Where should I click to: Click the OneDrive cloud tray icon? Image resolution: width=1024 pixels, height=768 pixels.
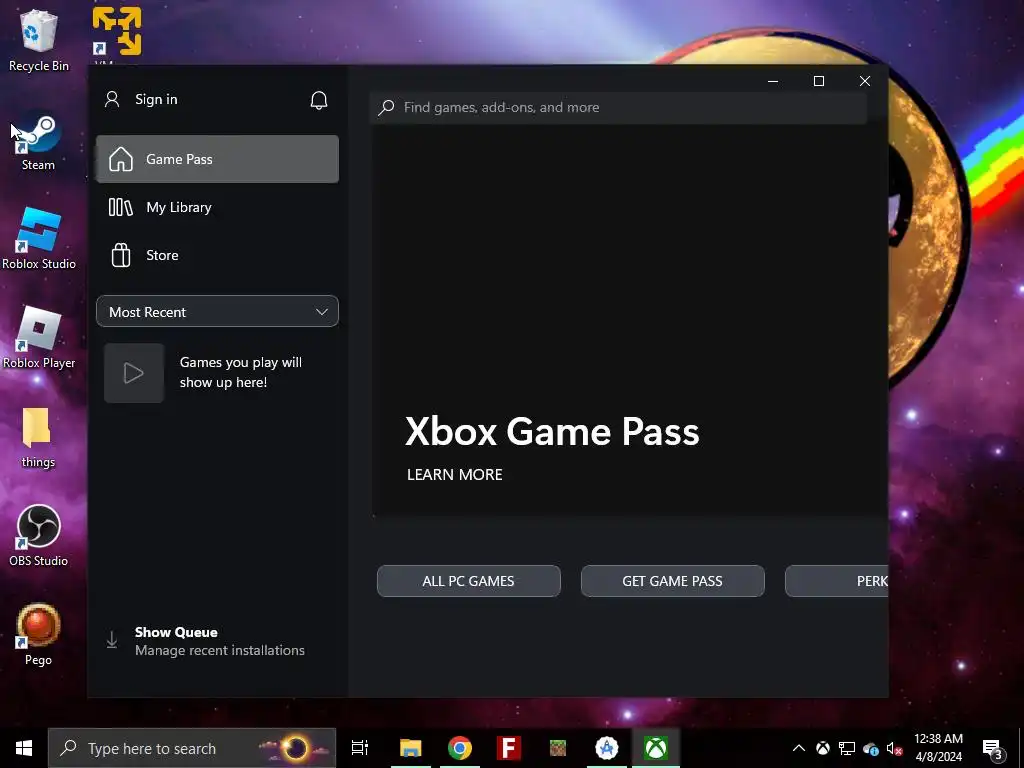pyautogui.click(x=871, y=748)
